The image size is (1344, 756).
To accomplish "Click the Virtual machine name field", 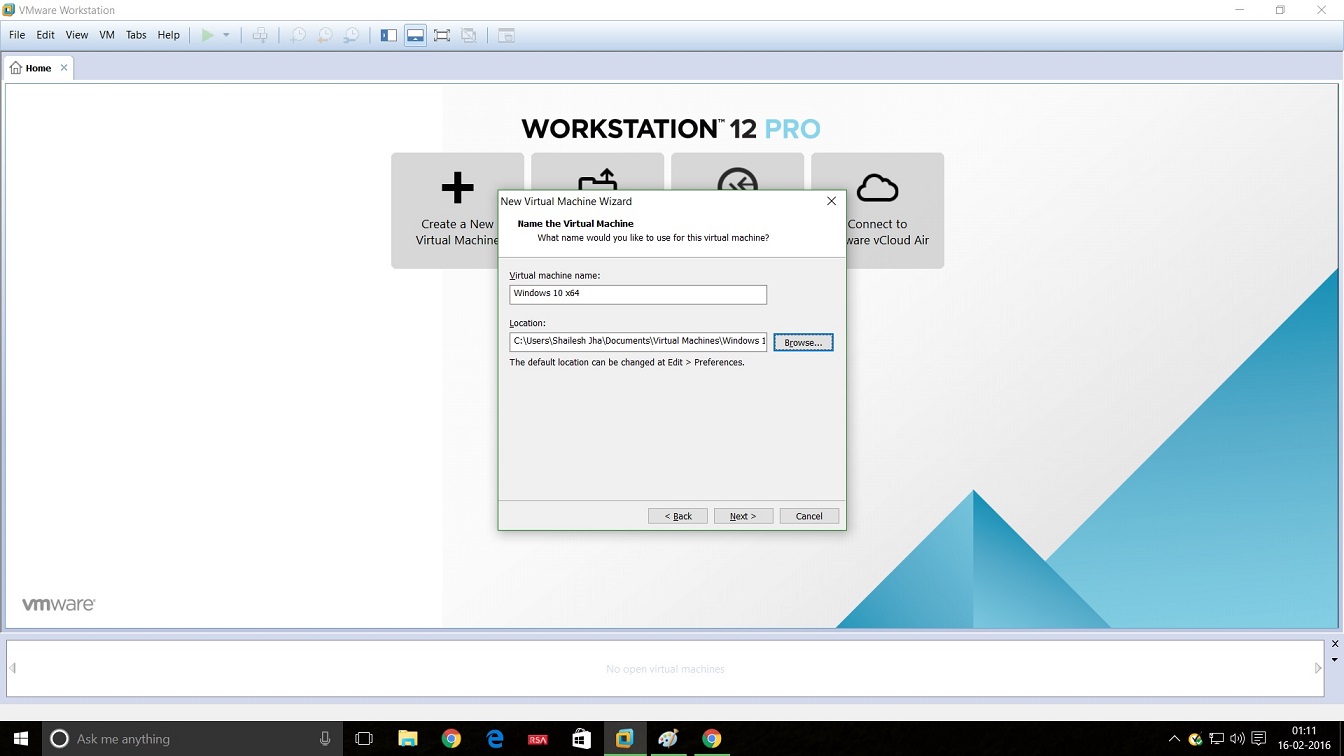I will point(638,294).
